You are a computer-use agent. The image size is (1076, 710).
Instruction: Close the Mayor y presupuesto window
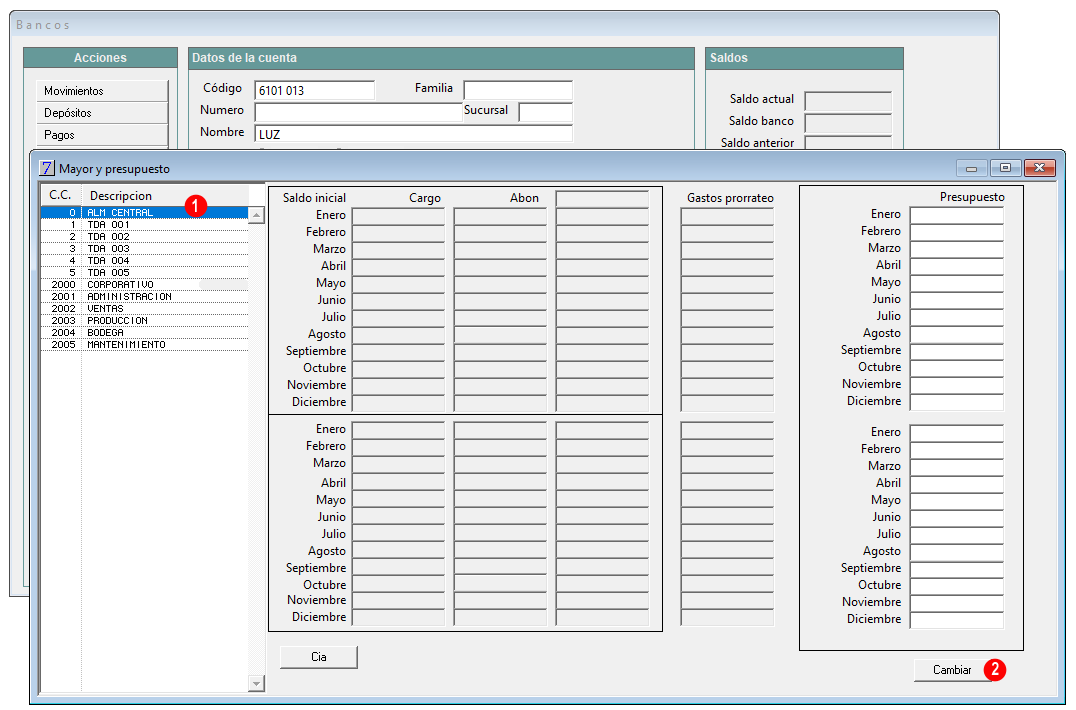tap(1040, 168)
